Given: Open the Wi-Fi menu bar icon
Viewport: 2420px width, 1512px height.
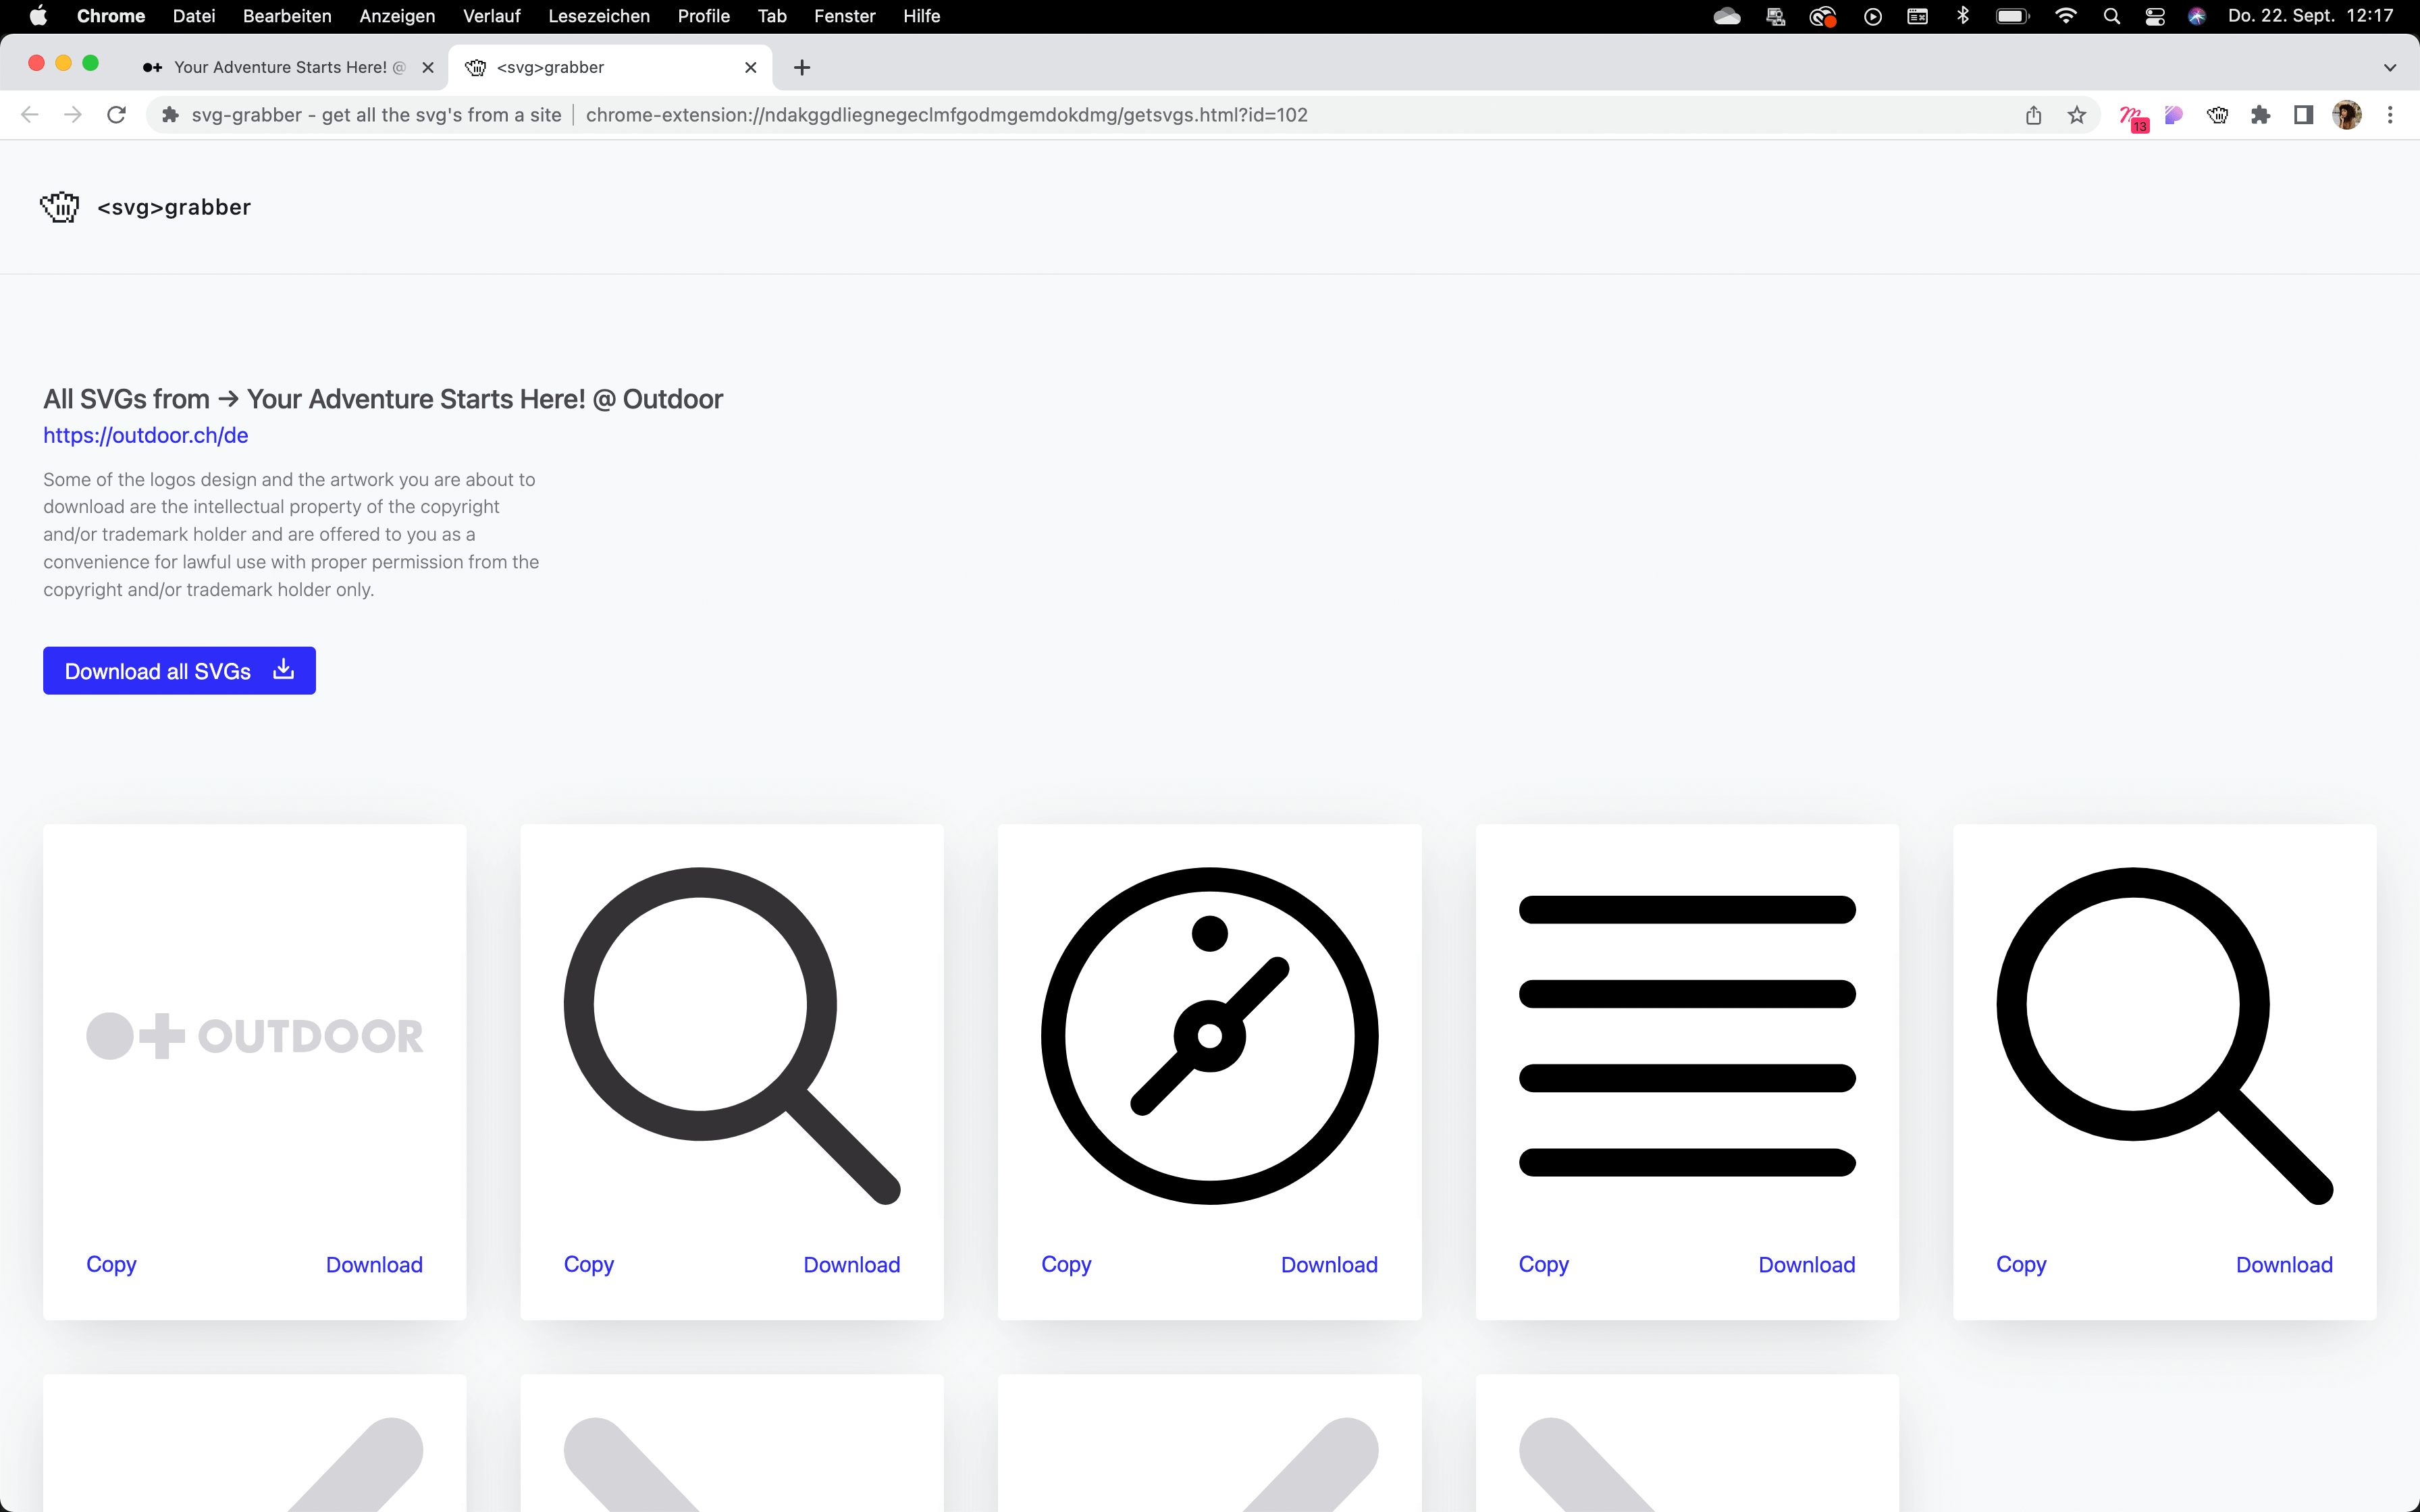Looking at the screenshot, I should coord(2065,16).
